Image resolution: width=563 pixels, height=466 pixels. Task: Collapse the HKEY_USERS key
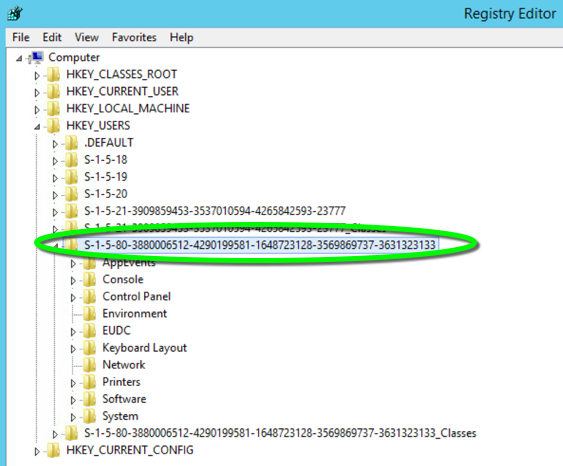[x=37, y=127]
